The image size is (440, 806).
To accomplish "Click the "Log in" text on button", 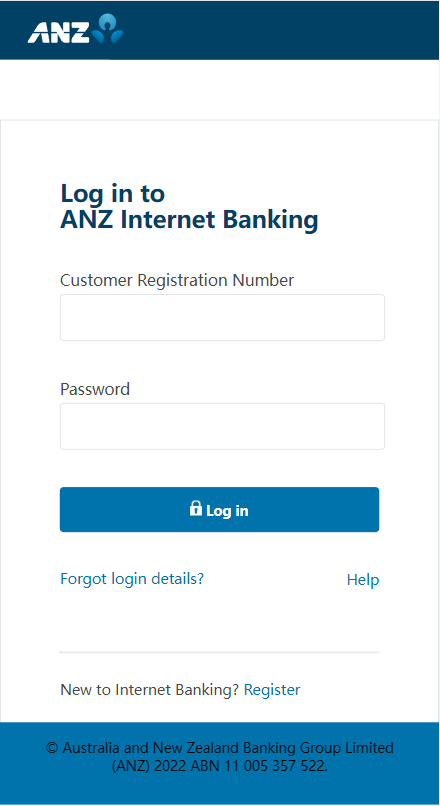I will click(227, 510).
